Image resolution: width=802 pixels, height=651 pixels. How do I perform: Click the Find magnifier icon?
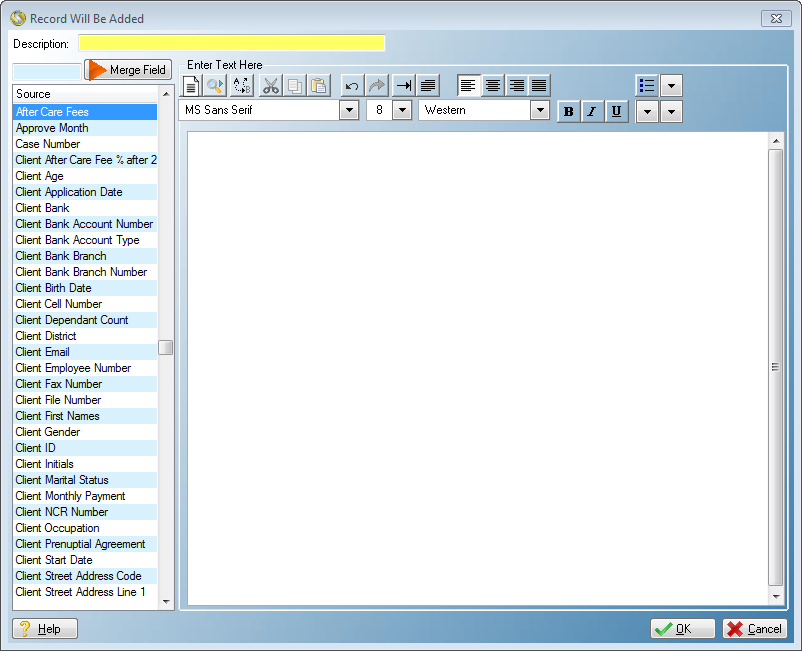[x=215, y=86]
